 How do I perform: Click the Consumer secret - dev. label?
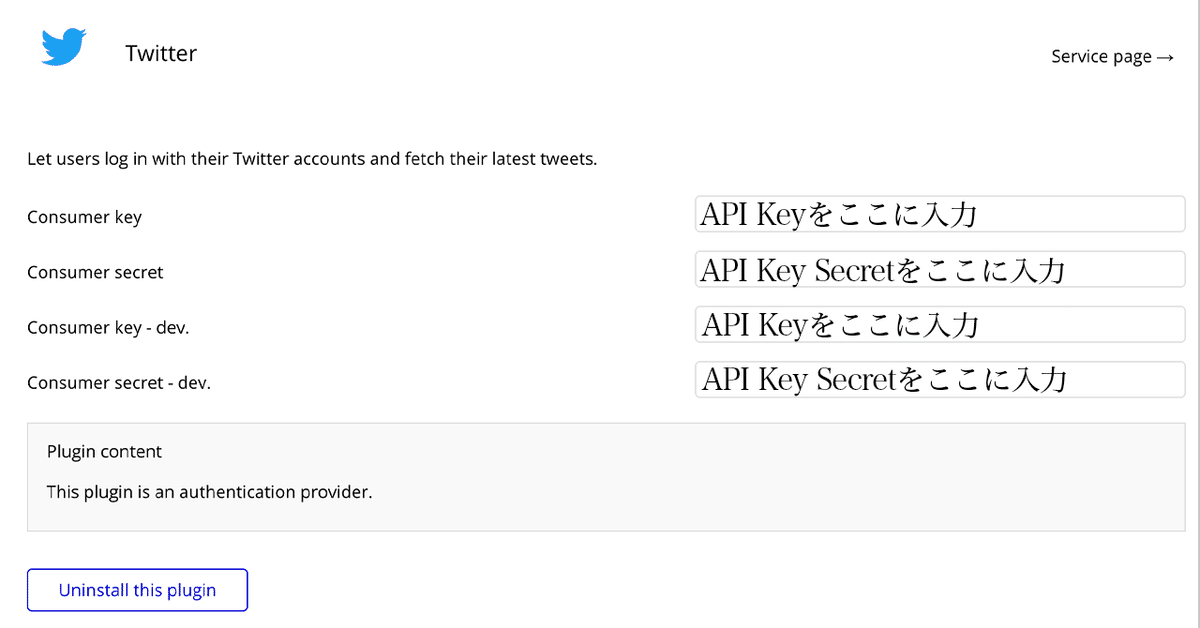click(119, 382)
